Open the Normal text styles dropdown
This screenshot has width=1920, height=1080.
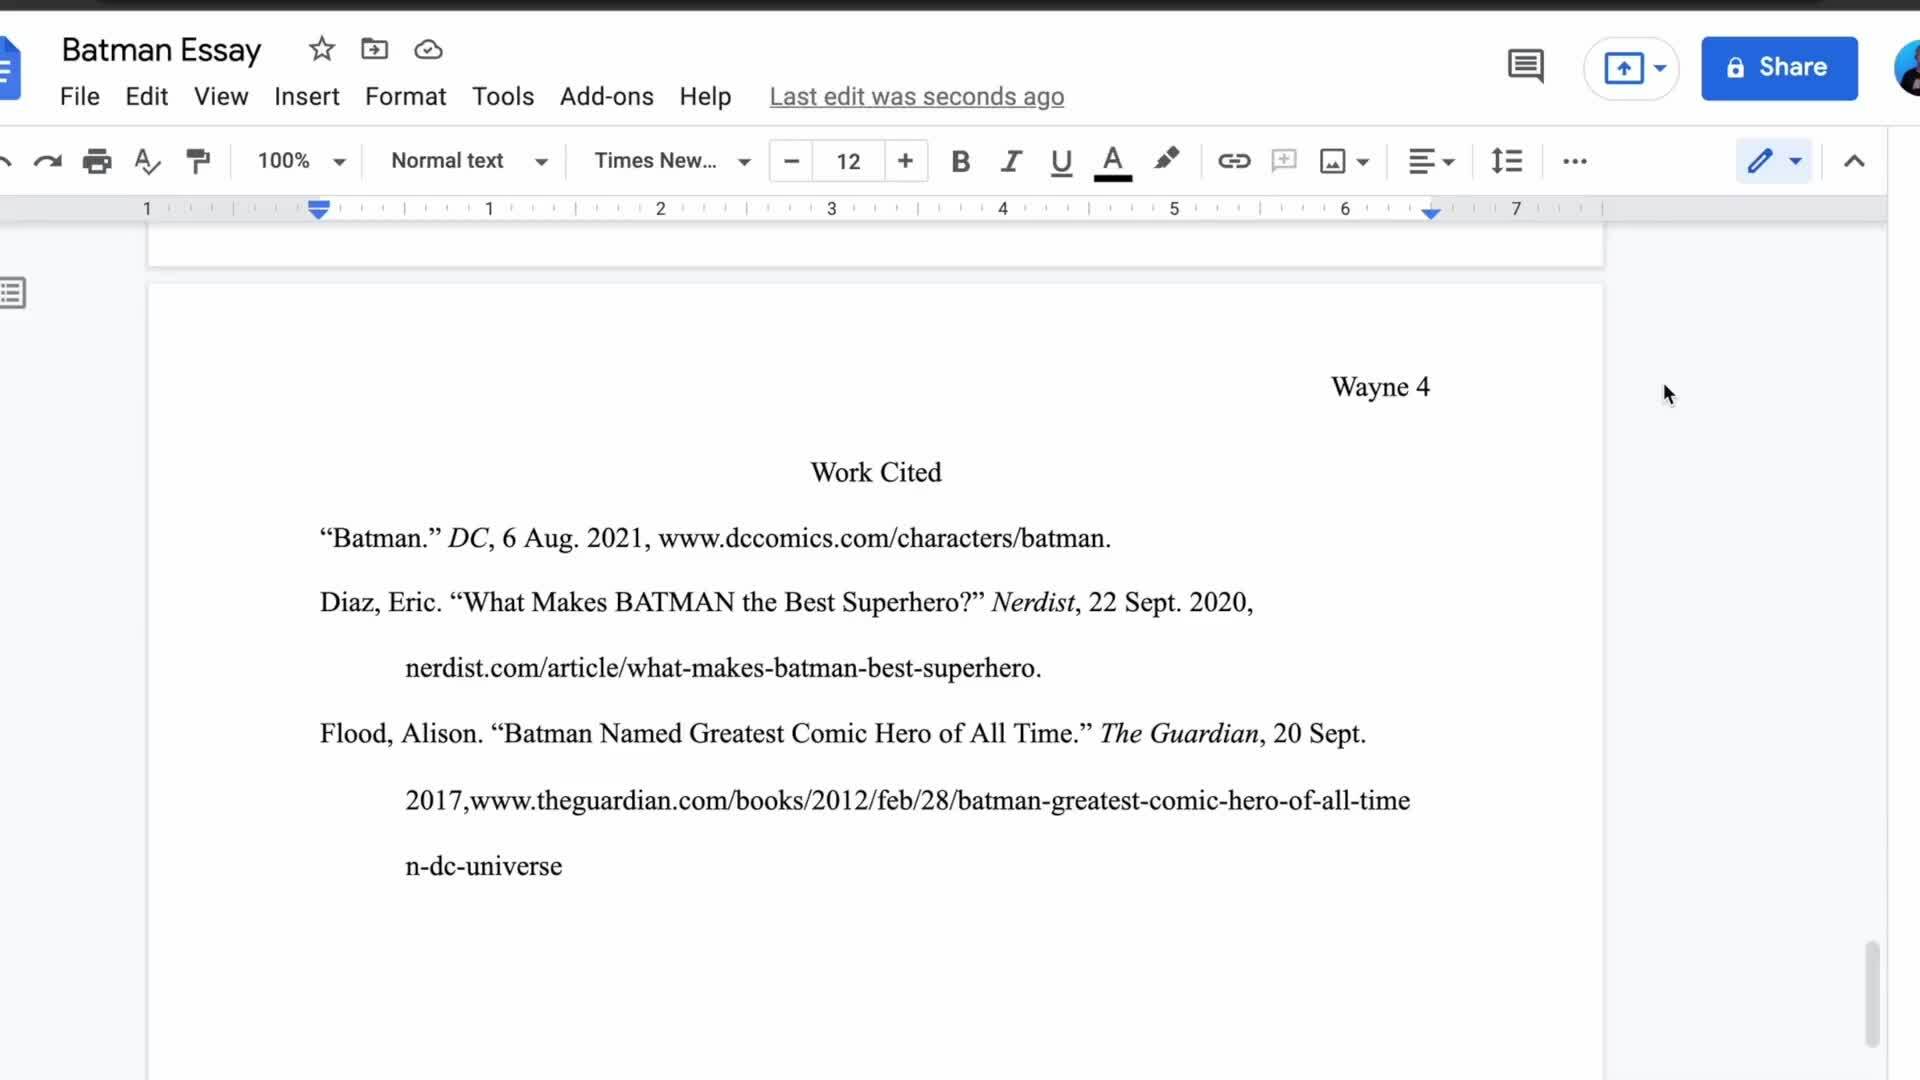pyautogui.click(x=466, y=161)
